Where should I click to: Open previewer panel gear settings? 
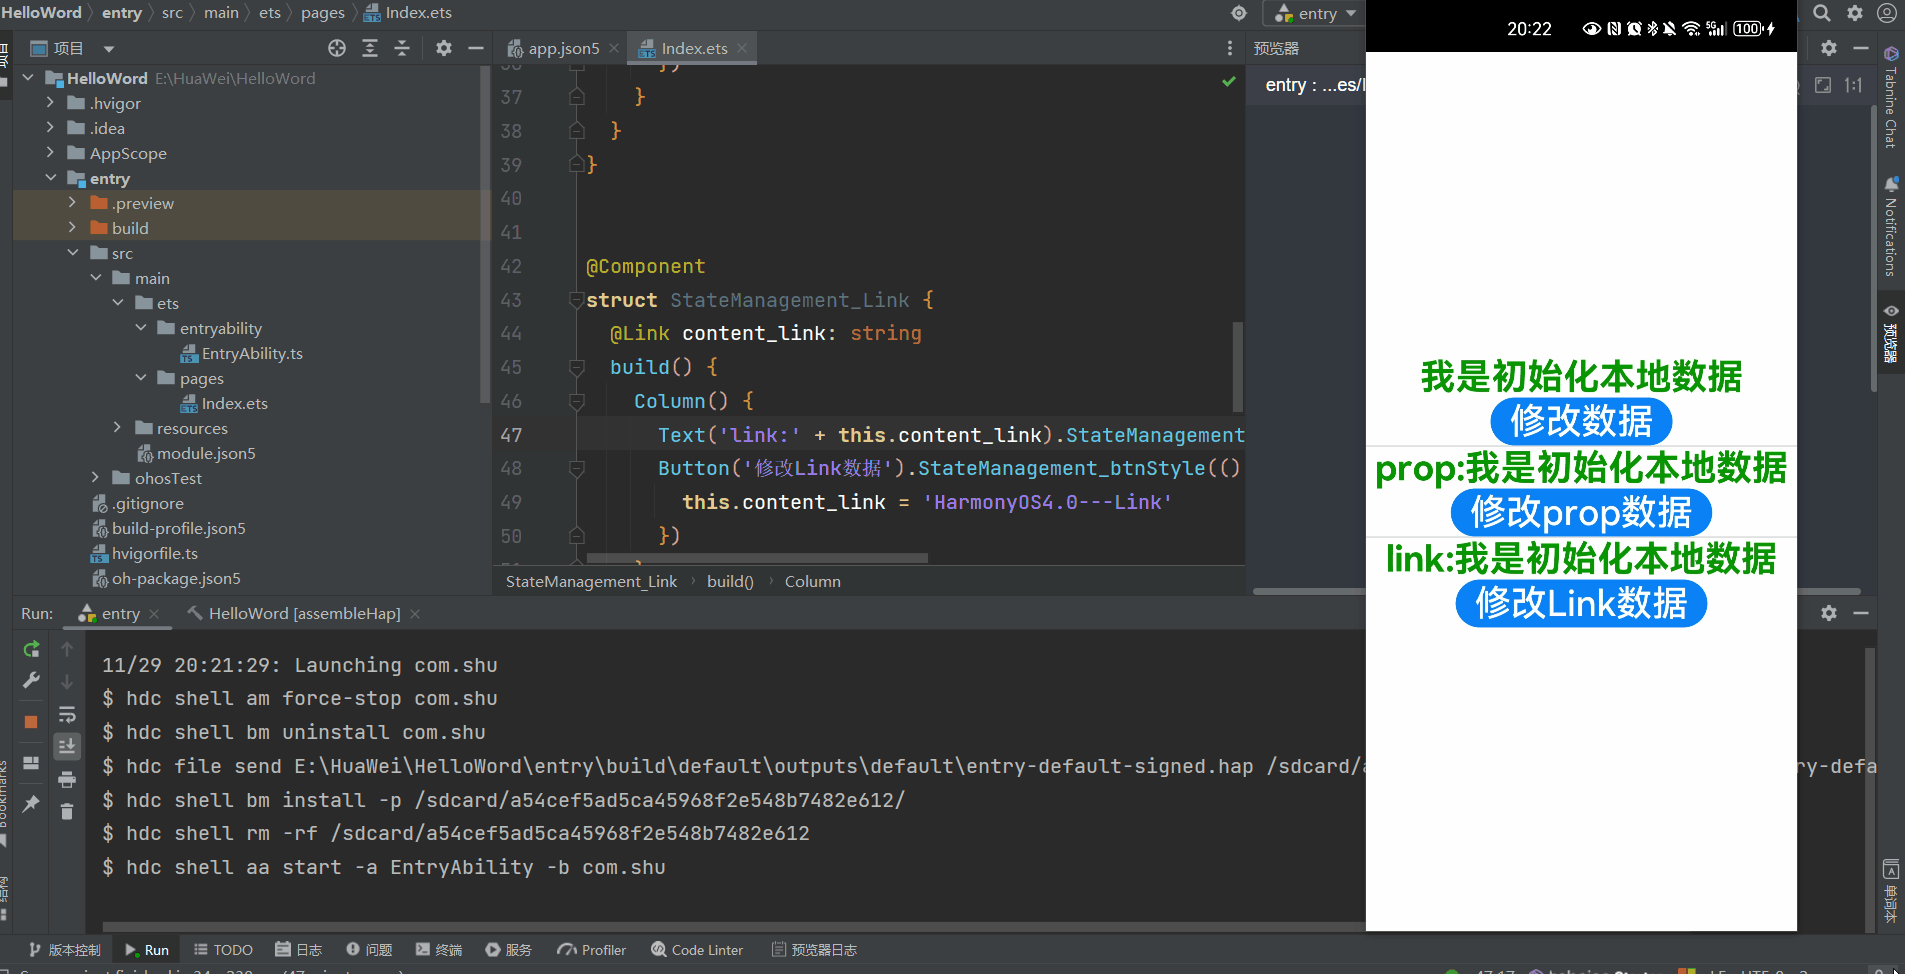1829,48
